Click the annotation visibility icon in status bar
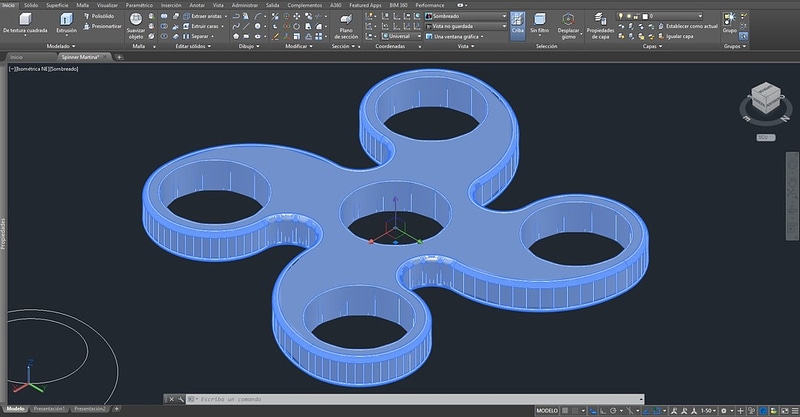This screenshot has width=800, height=417. pos(674,410)
